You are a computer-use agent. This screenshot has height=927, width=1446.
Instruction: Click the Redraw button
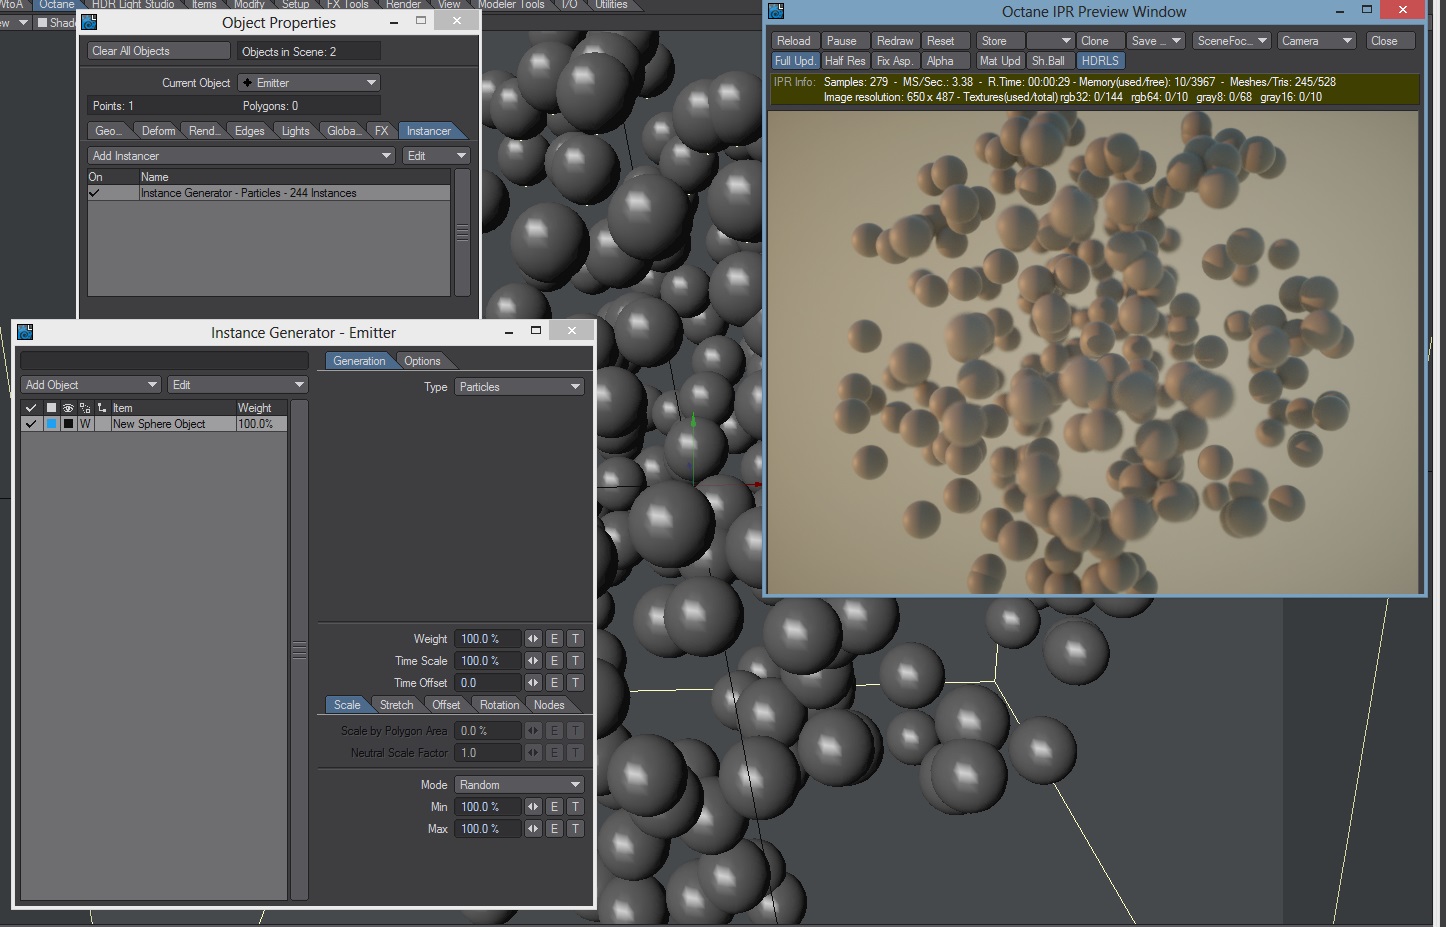pos(895,41)
